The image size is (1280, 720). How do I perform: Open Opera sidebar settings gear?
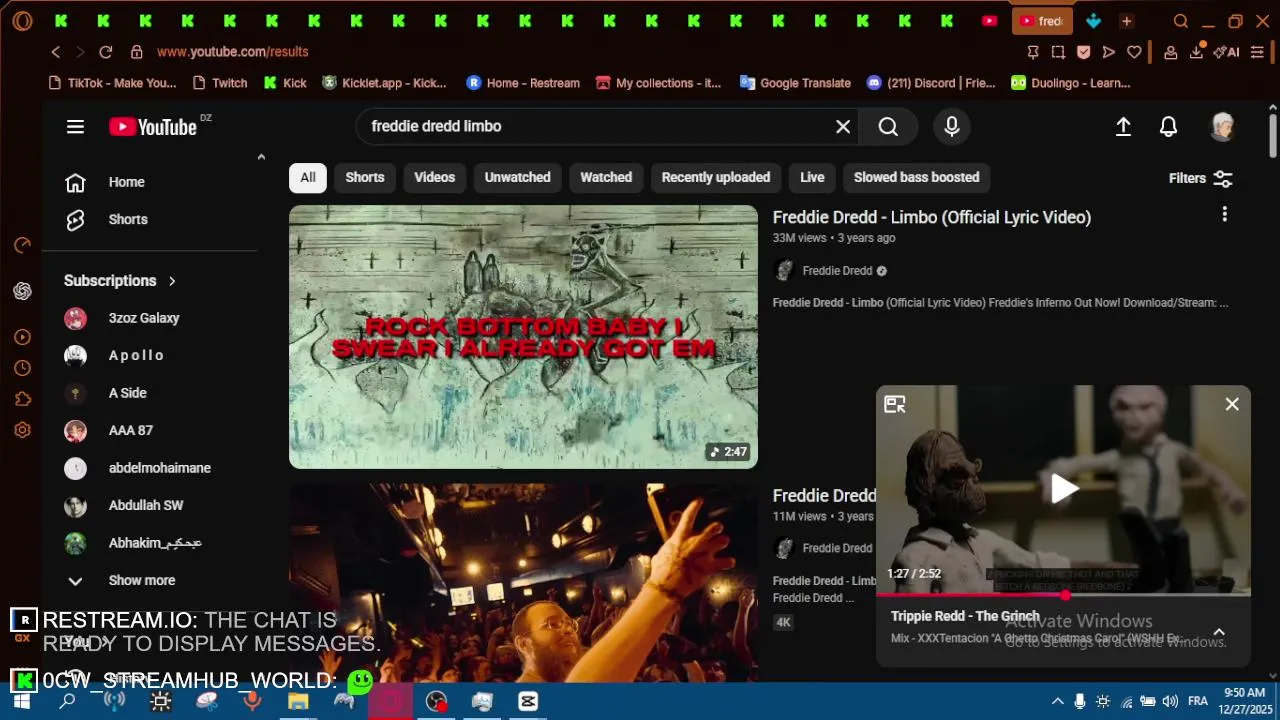point(22,430)
